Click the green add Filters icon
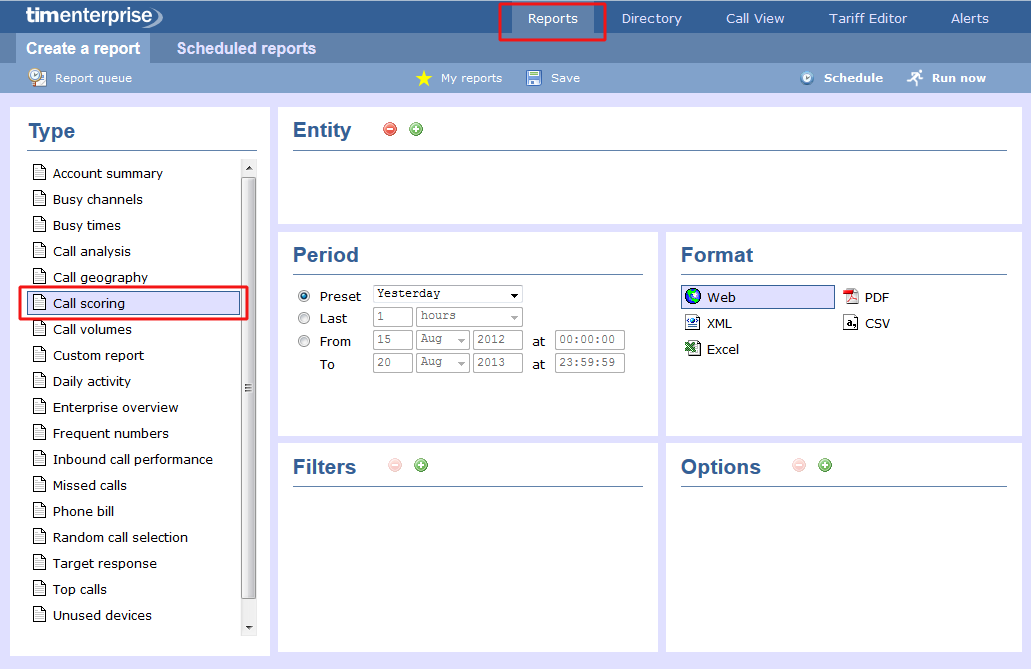 [421, 465]
